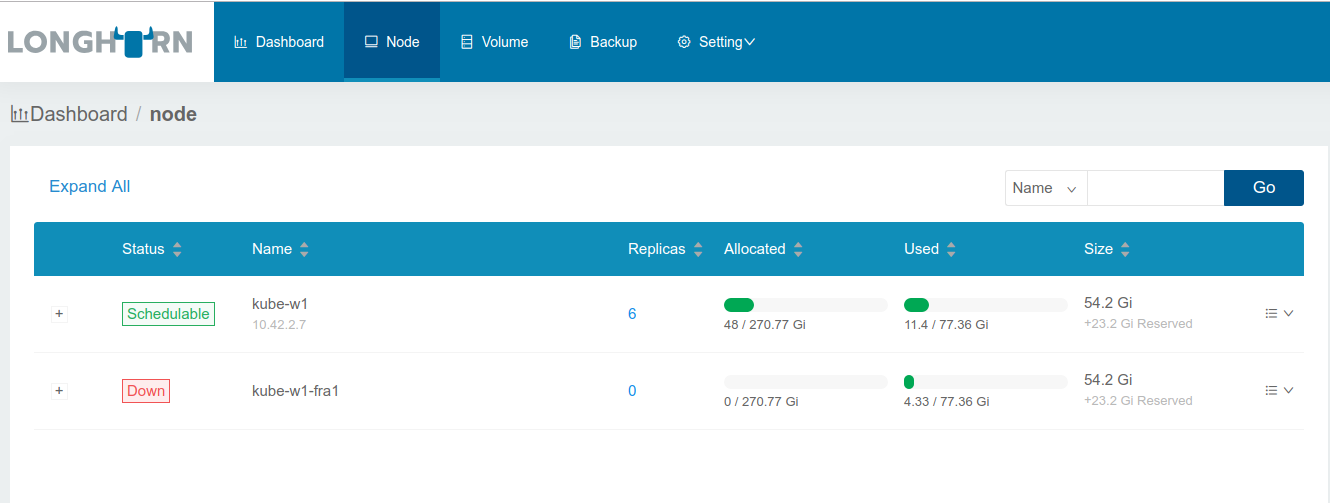Click 48 / 270.77 Gi text
Screen dimensions: 1330x503
click(765, 325)
